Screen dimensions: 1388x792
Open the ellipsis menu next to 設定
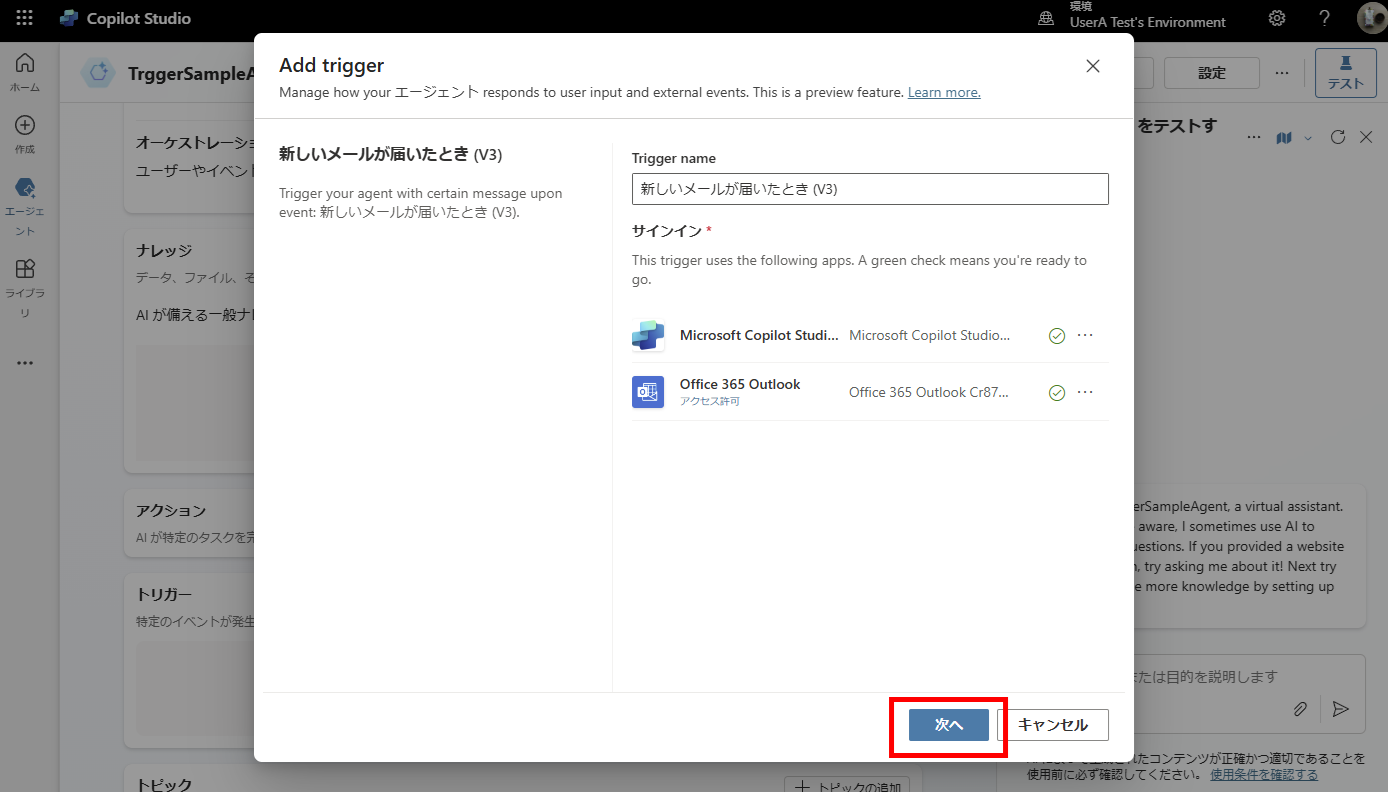1282,72
